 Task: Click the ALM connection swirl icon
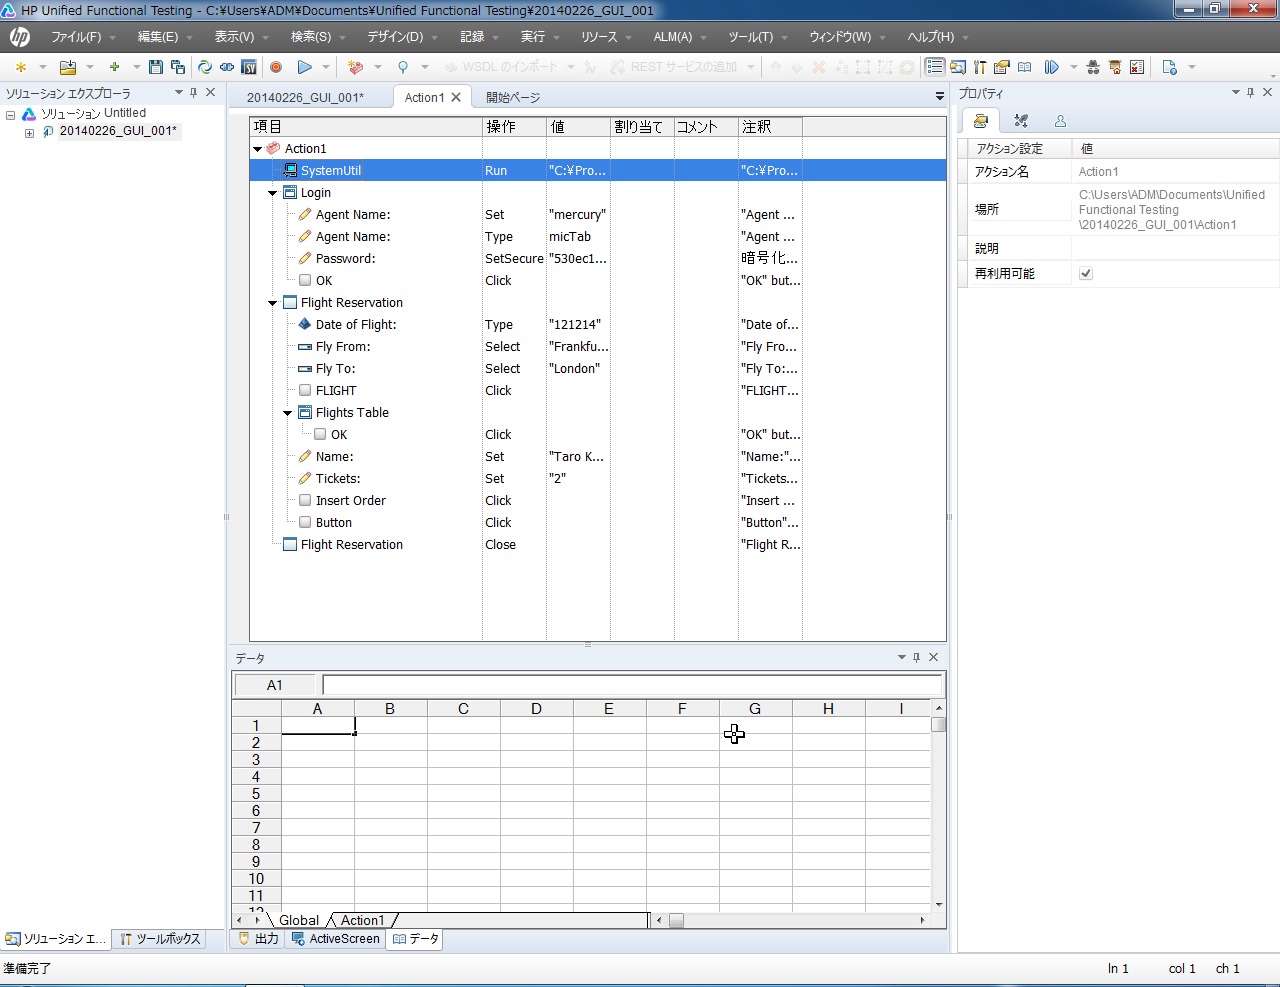click(204, 67)
